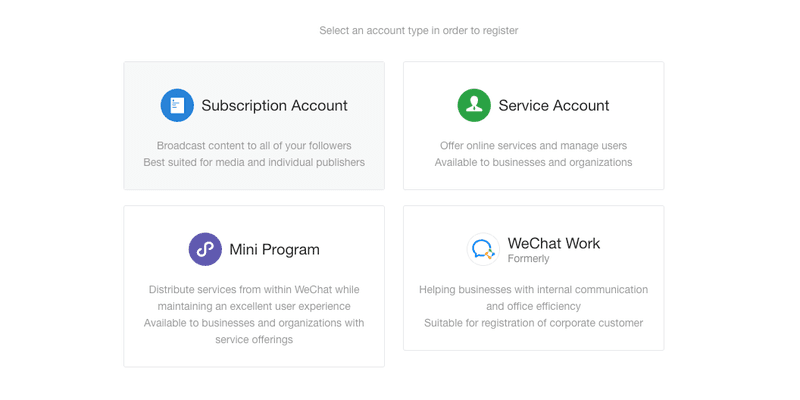Click 'Broadcast content to all of your followers'
This screenshot has width=800, height=400.
[x=254, y=146]
